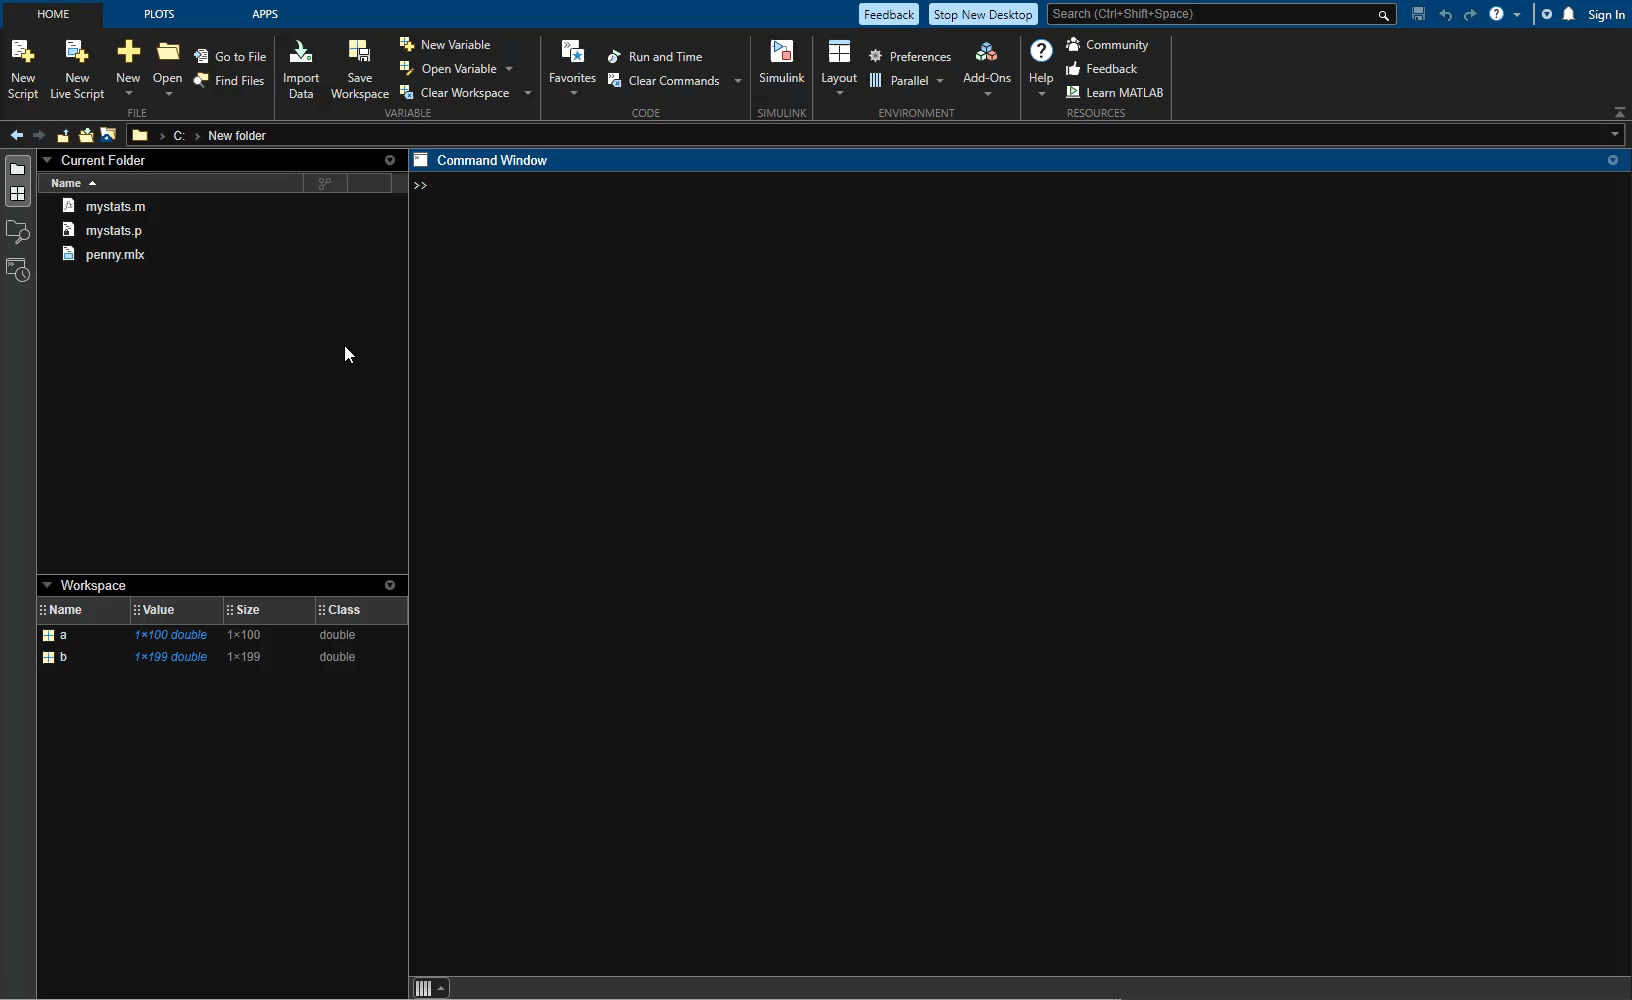Collapse the Current Folder panel
The height and width of the screenshot is (1000, 1632).
click(x=47, y=160)
